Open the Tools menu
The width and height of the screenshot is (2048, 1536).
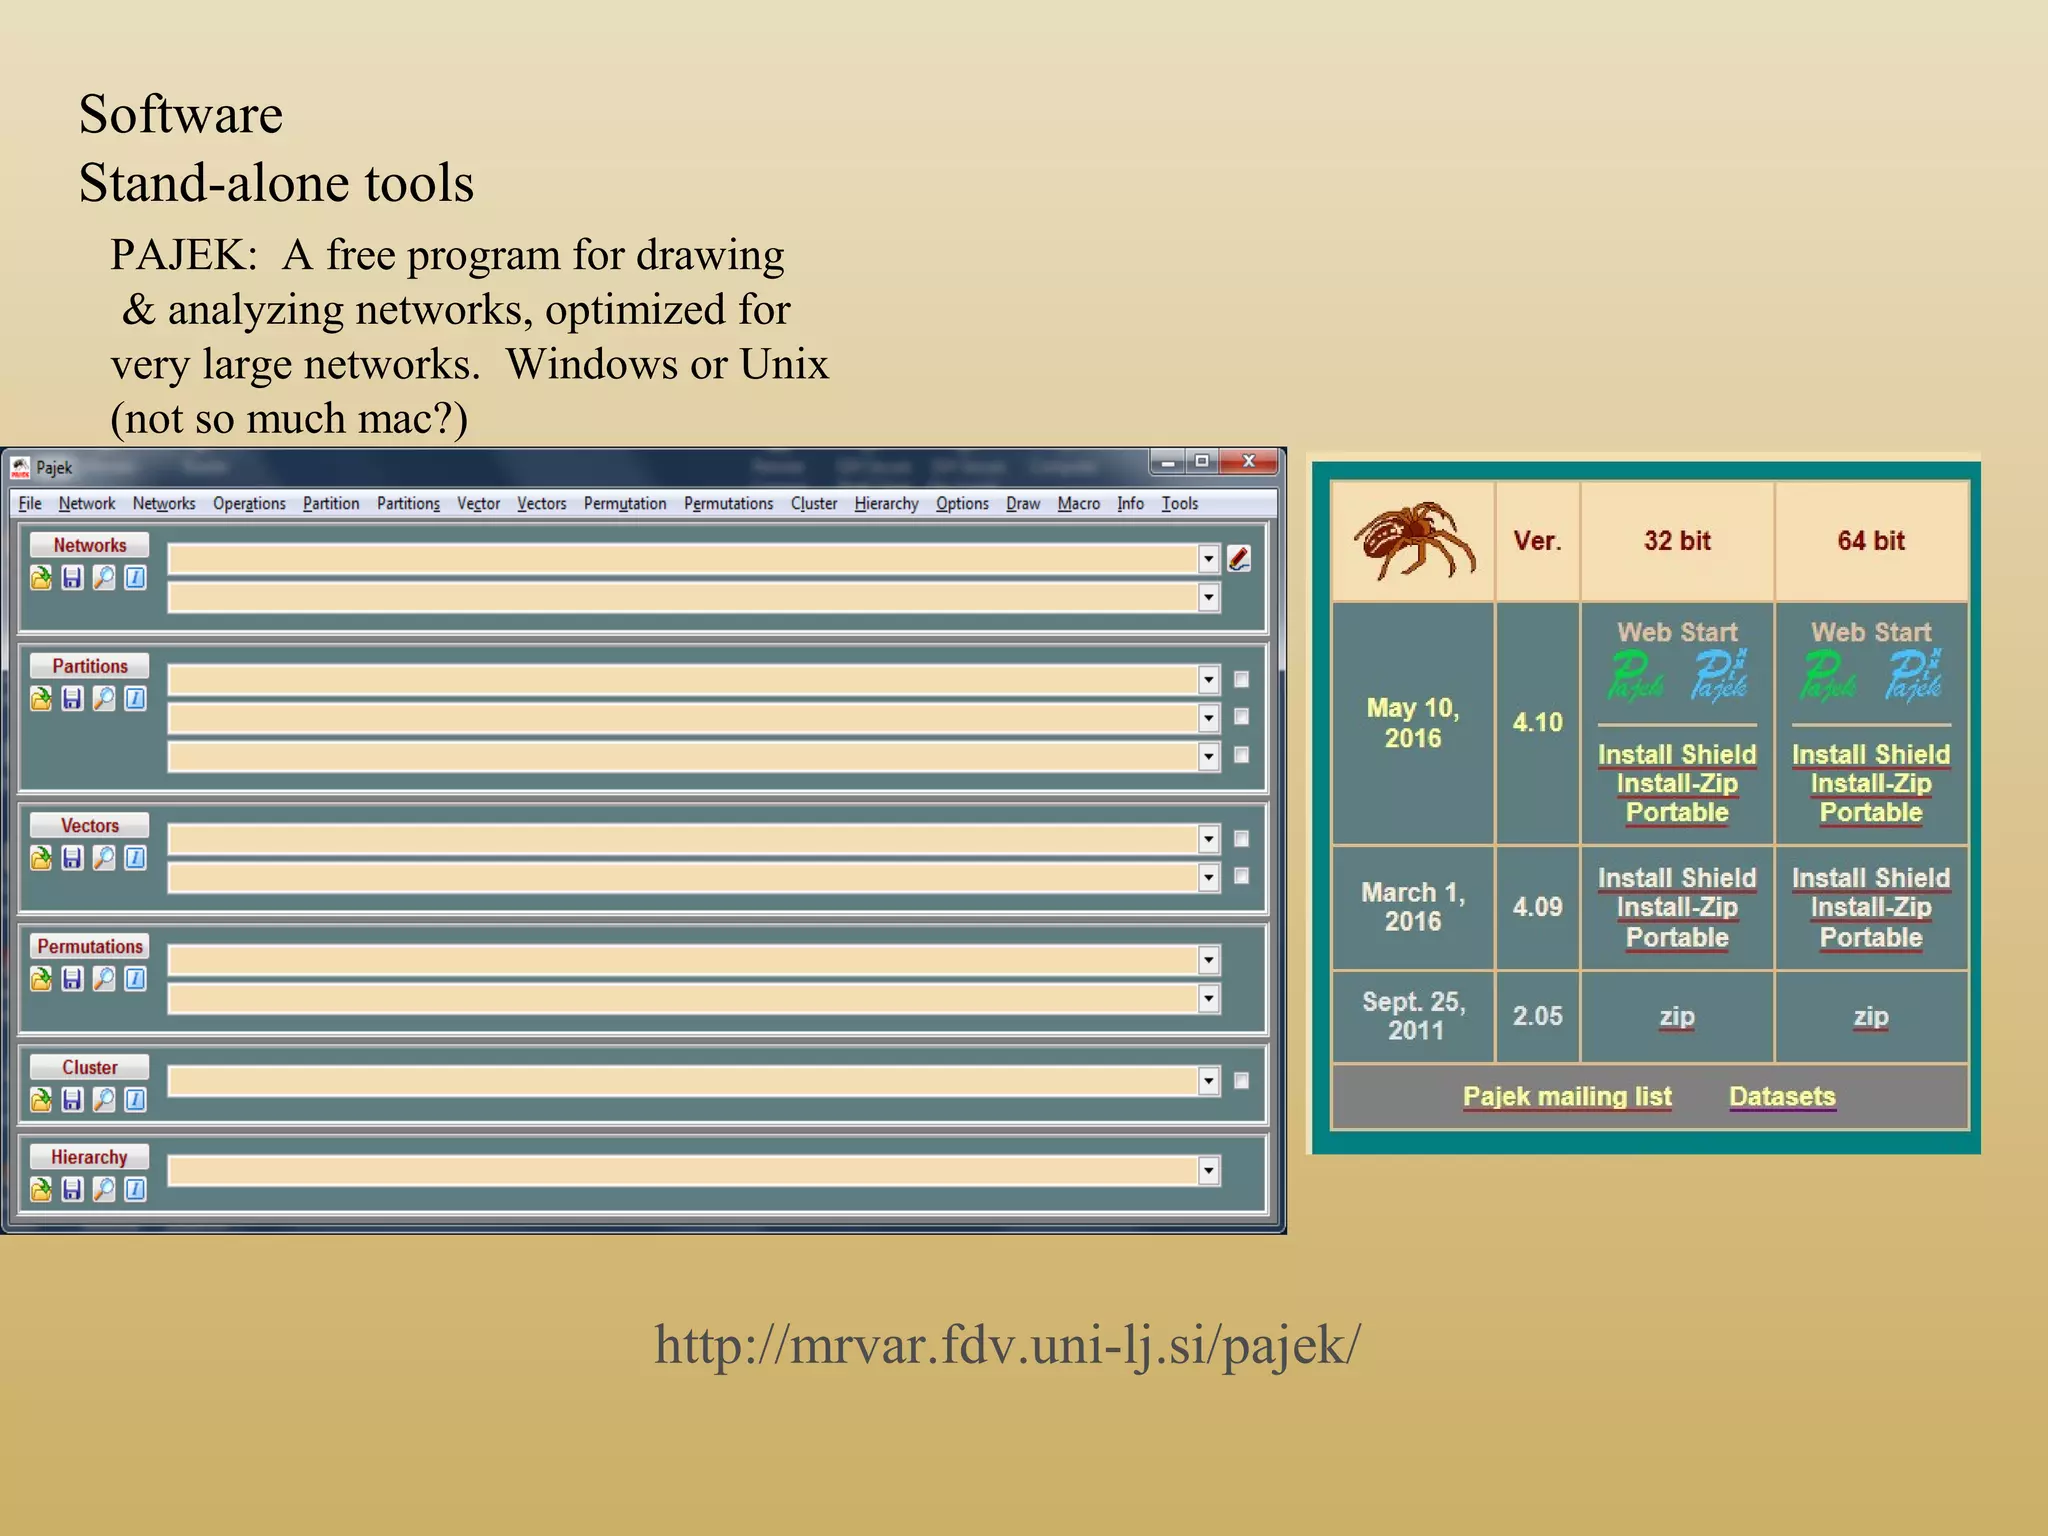[x=1180, y=503]
